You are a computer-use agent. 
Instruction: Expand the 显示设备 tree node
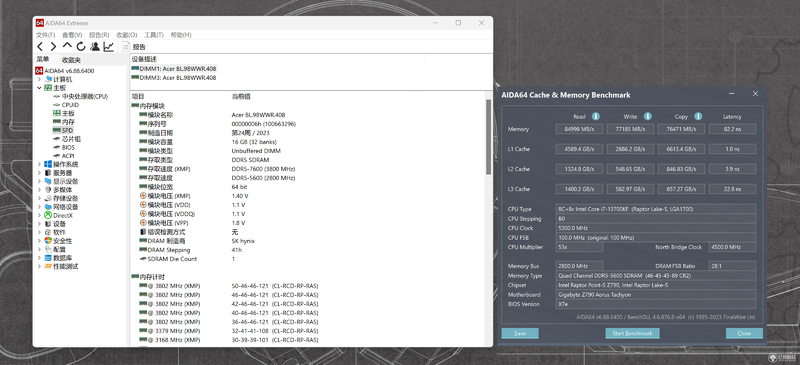39,181
